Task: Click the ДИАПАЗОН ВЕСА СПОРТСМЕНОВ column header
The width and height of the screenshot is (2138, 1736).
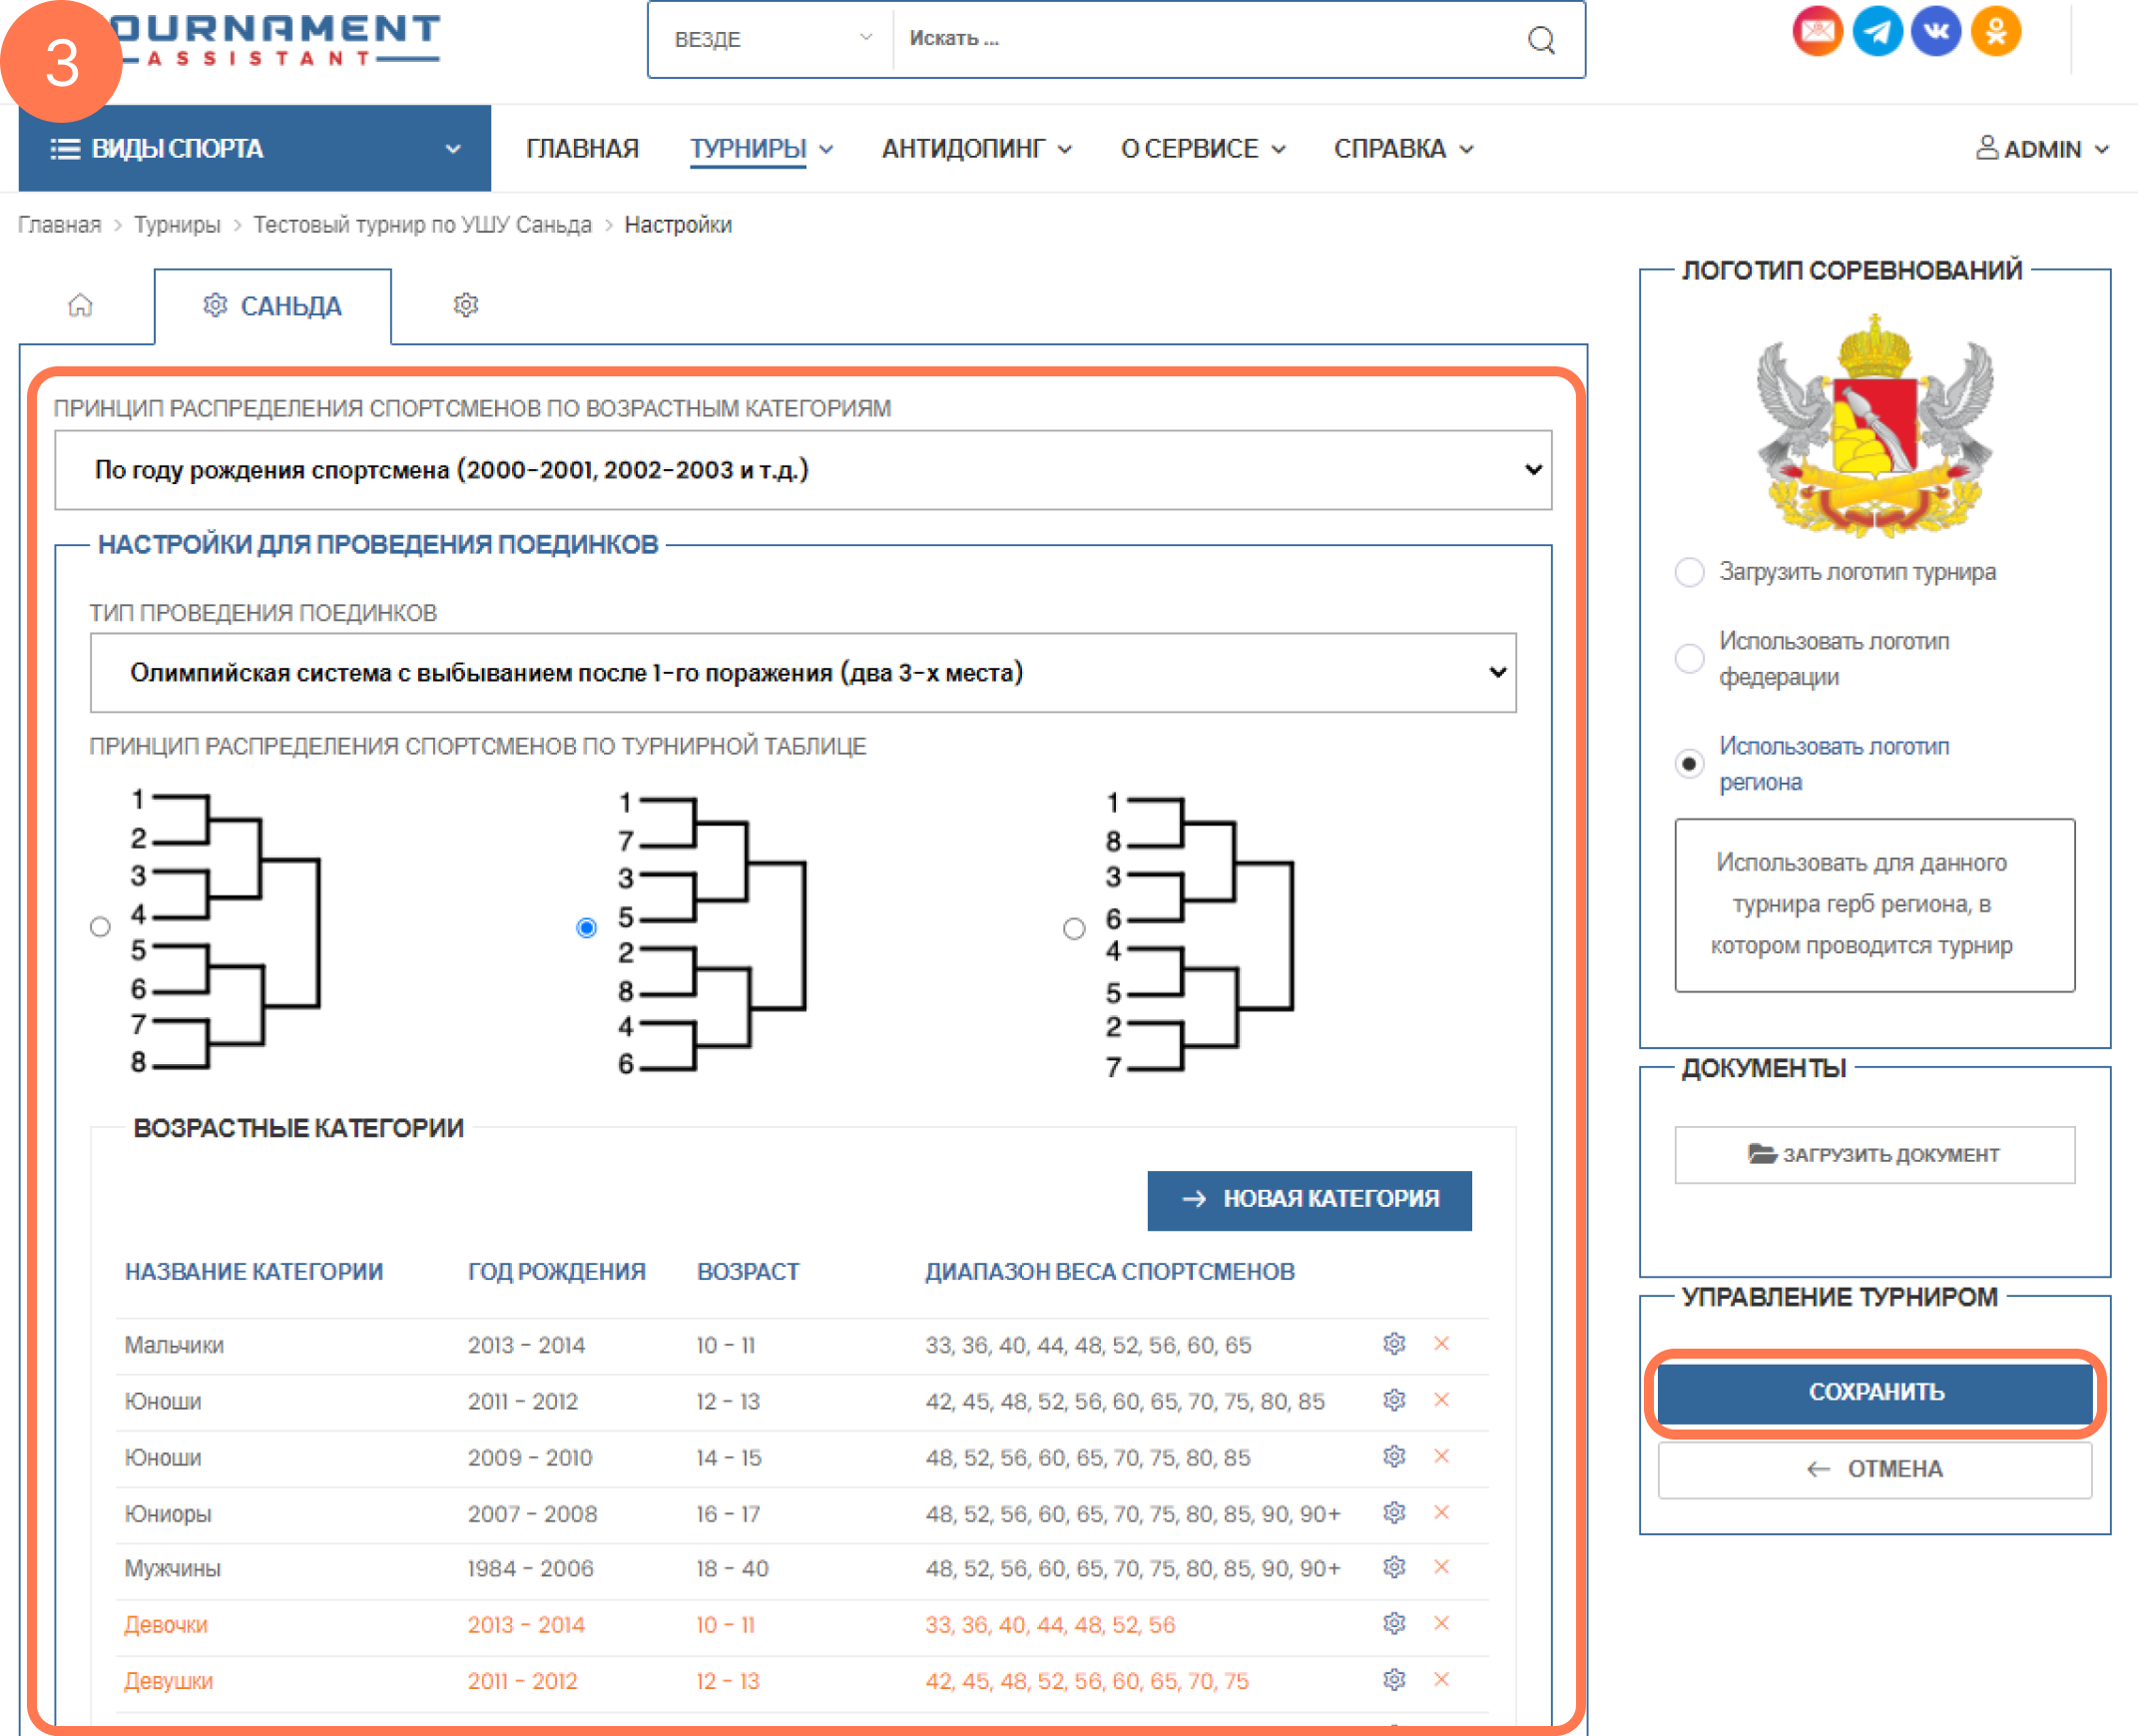Action: [x=1109, y=1271]
